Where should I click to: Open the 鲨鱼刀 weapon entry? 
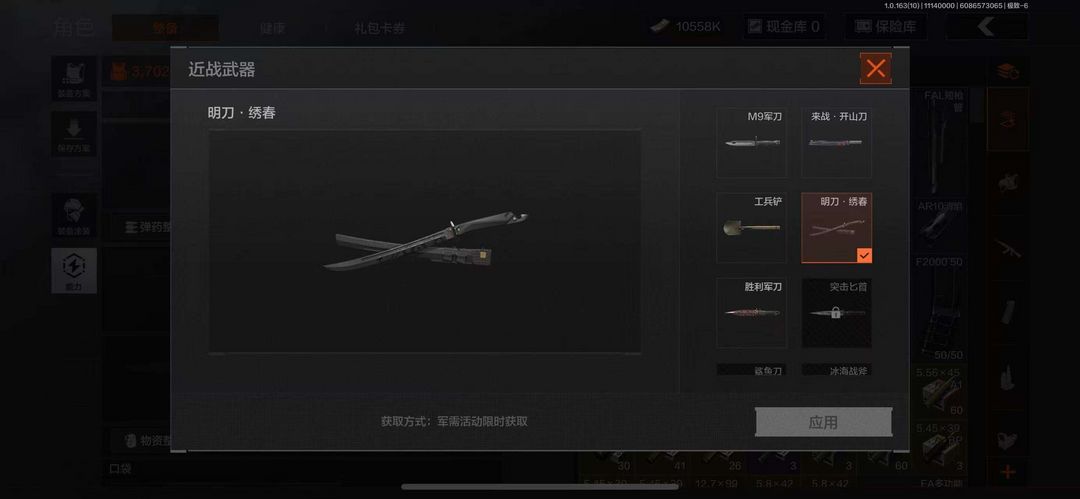[x=751, y=370]
